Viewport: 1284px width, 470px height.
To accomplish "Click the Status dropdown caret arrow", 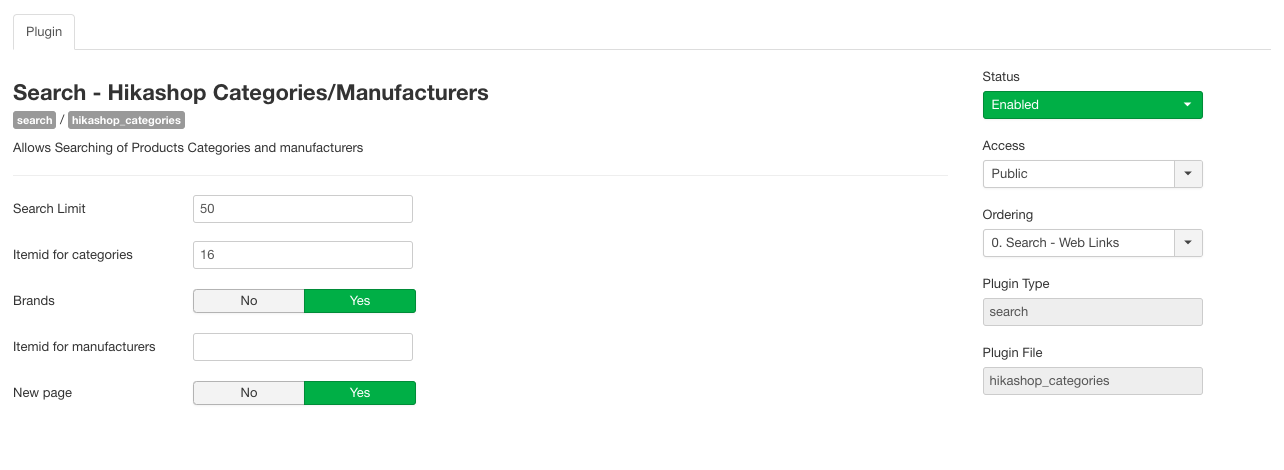I will click(1187, 105).
